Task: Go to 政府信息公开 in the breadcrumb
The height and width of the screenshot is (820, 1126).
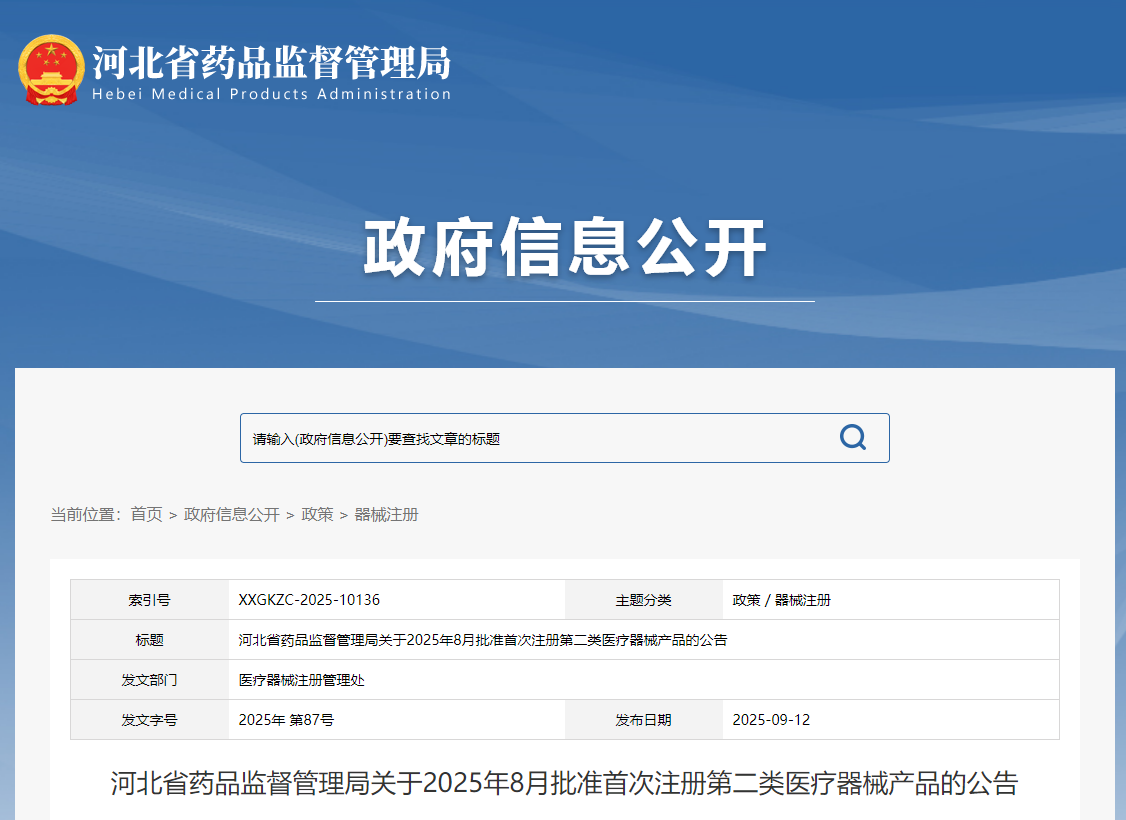Action: 231,515
